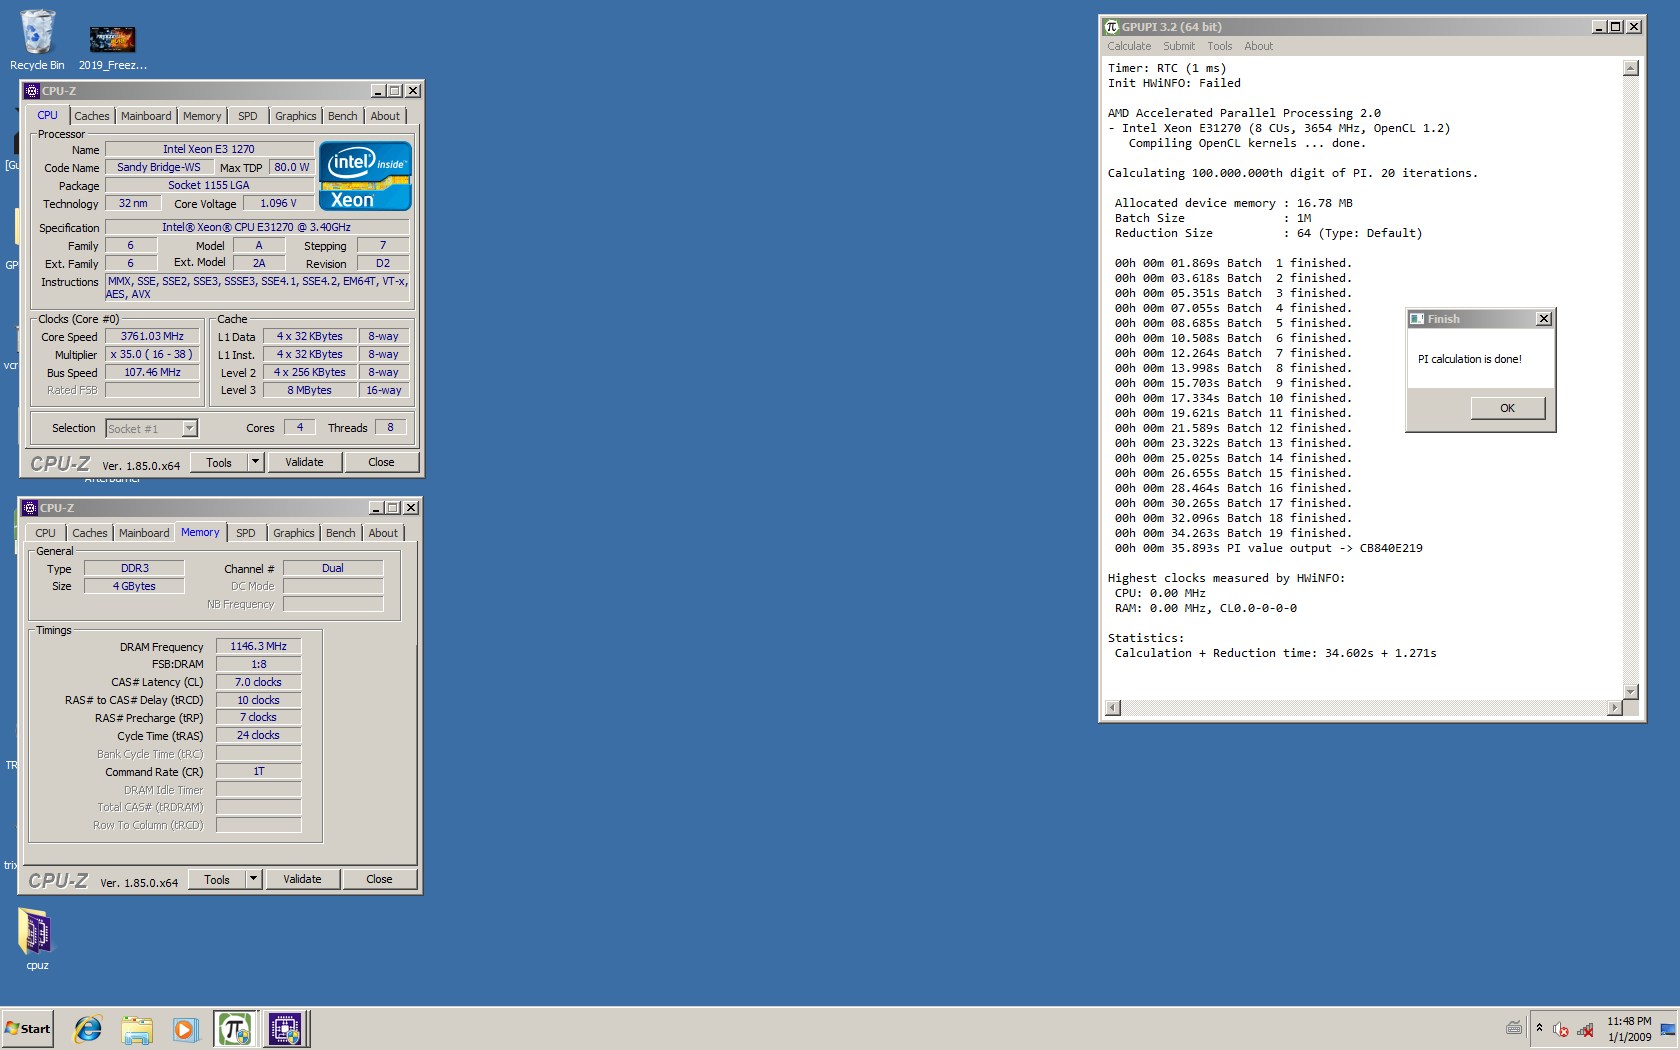Click the Intel Xeon logo in CPU-Z

[365, 176]
